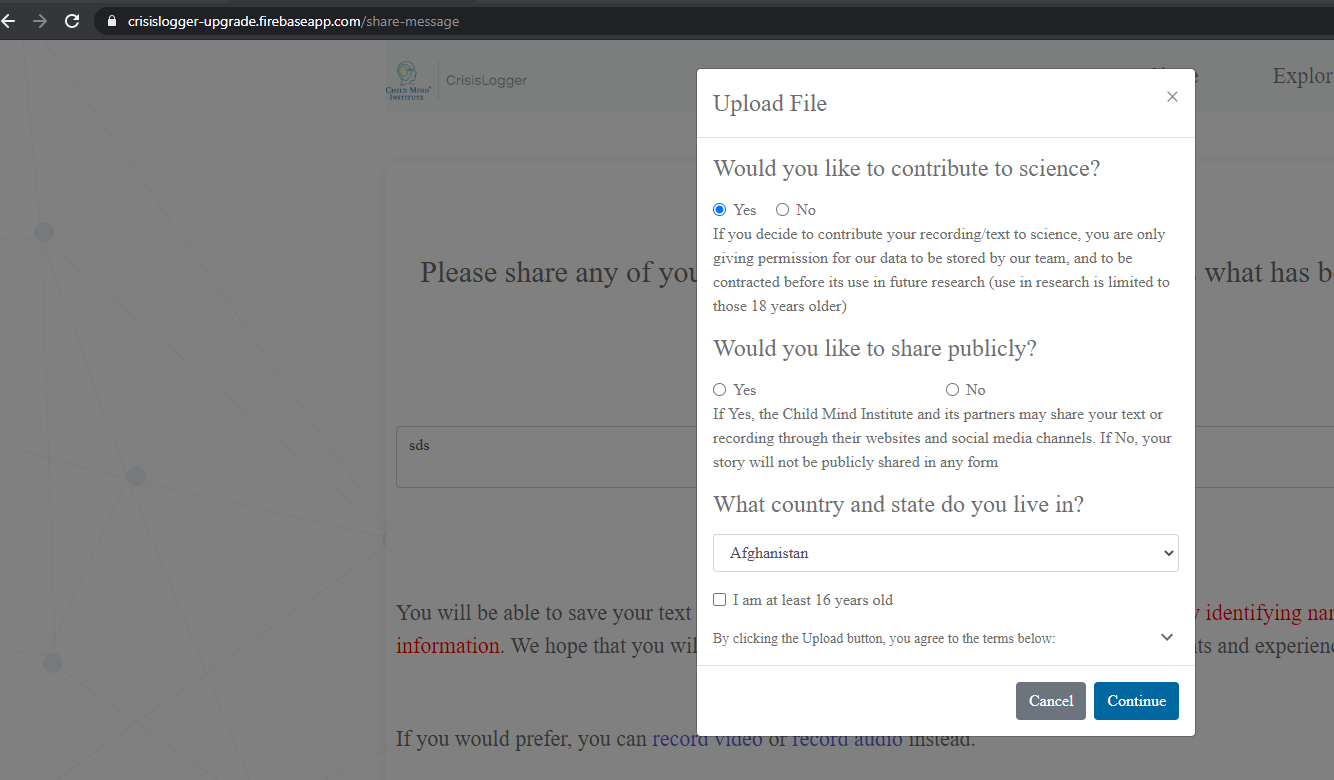Click the CrisisLogger brand name
1334x780 pixels.
[x=486, y=80]
